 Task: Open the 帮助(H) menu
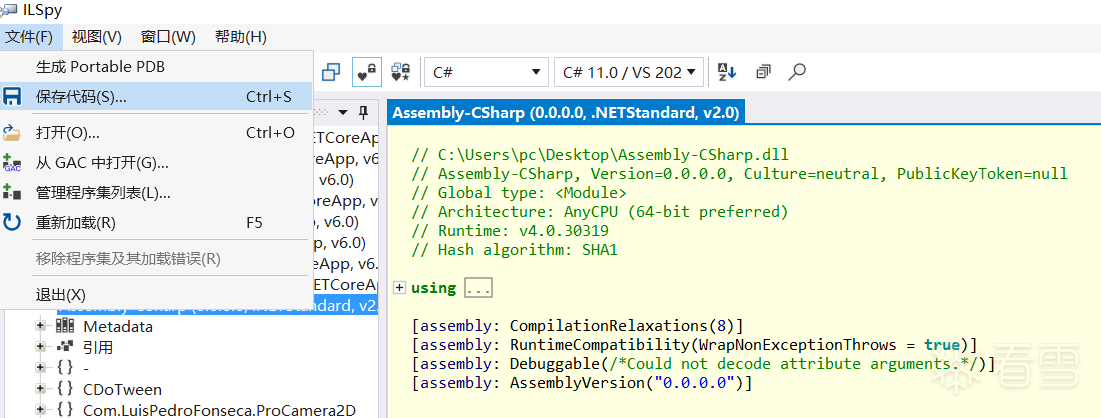point(241,37)
